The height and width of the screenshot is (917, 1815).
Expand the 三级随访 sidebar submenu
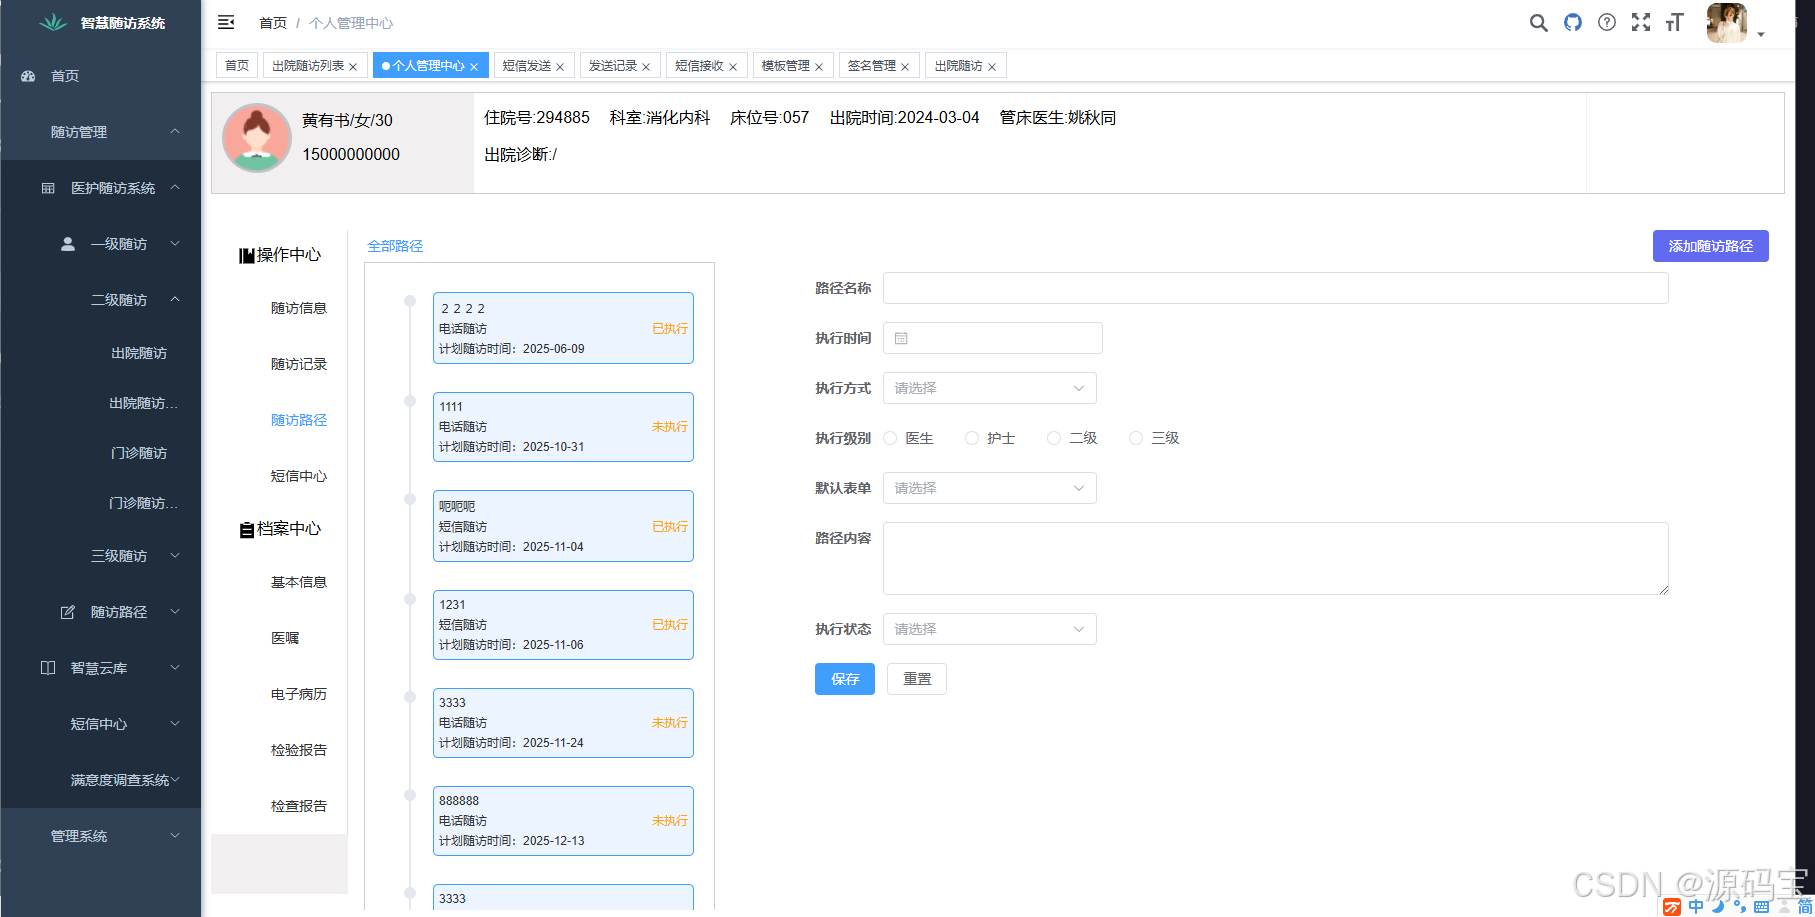click(100, 556)
